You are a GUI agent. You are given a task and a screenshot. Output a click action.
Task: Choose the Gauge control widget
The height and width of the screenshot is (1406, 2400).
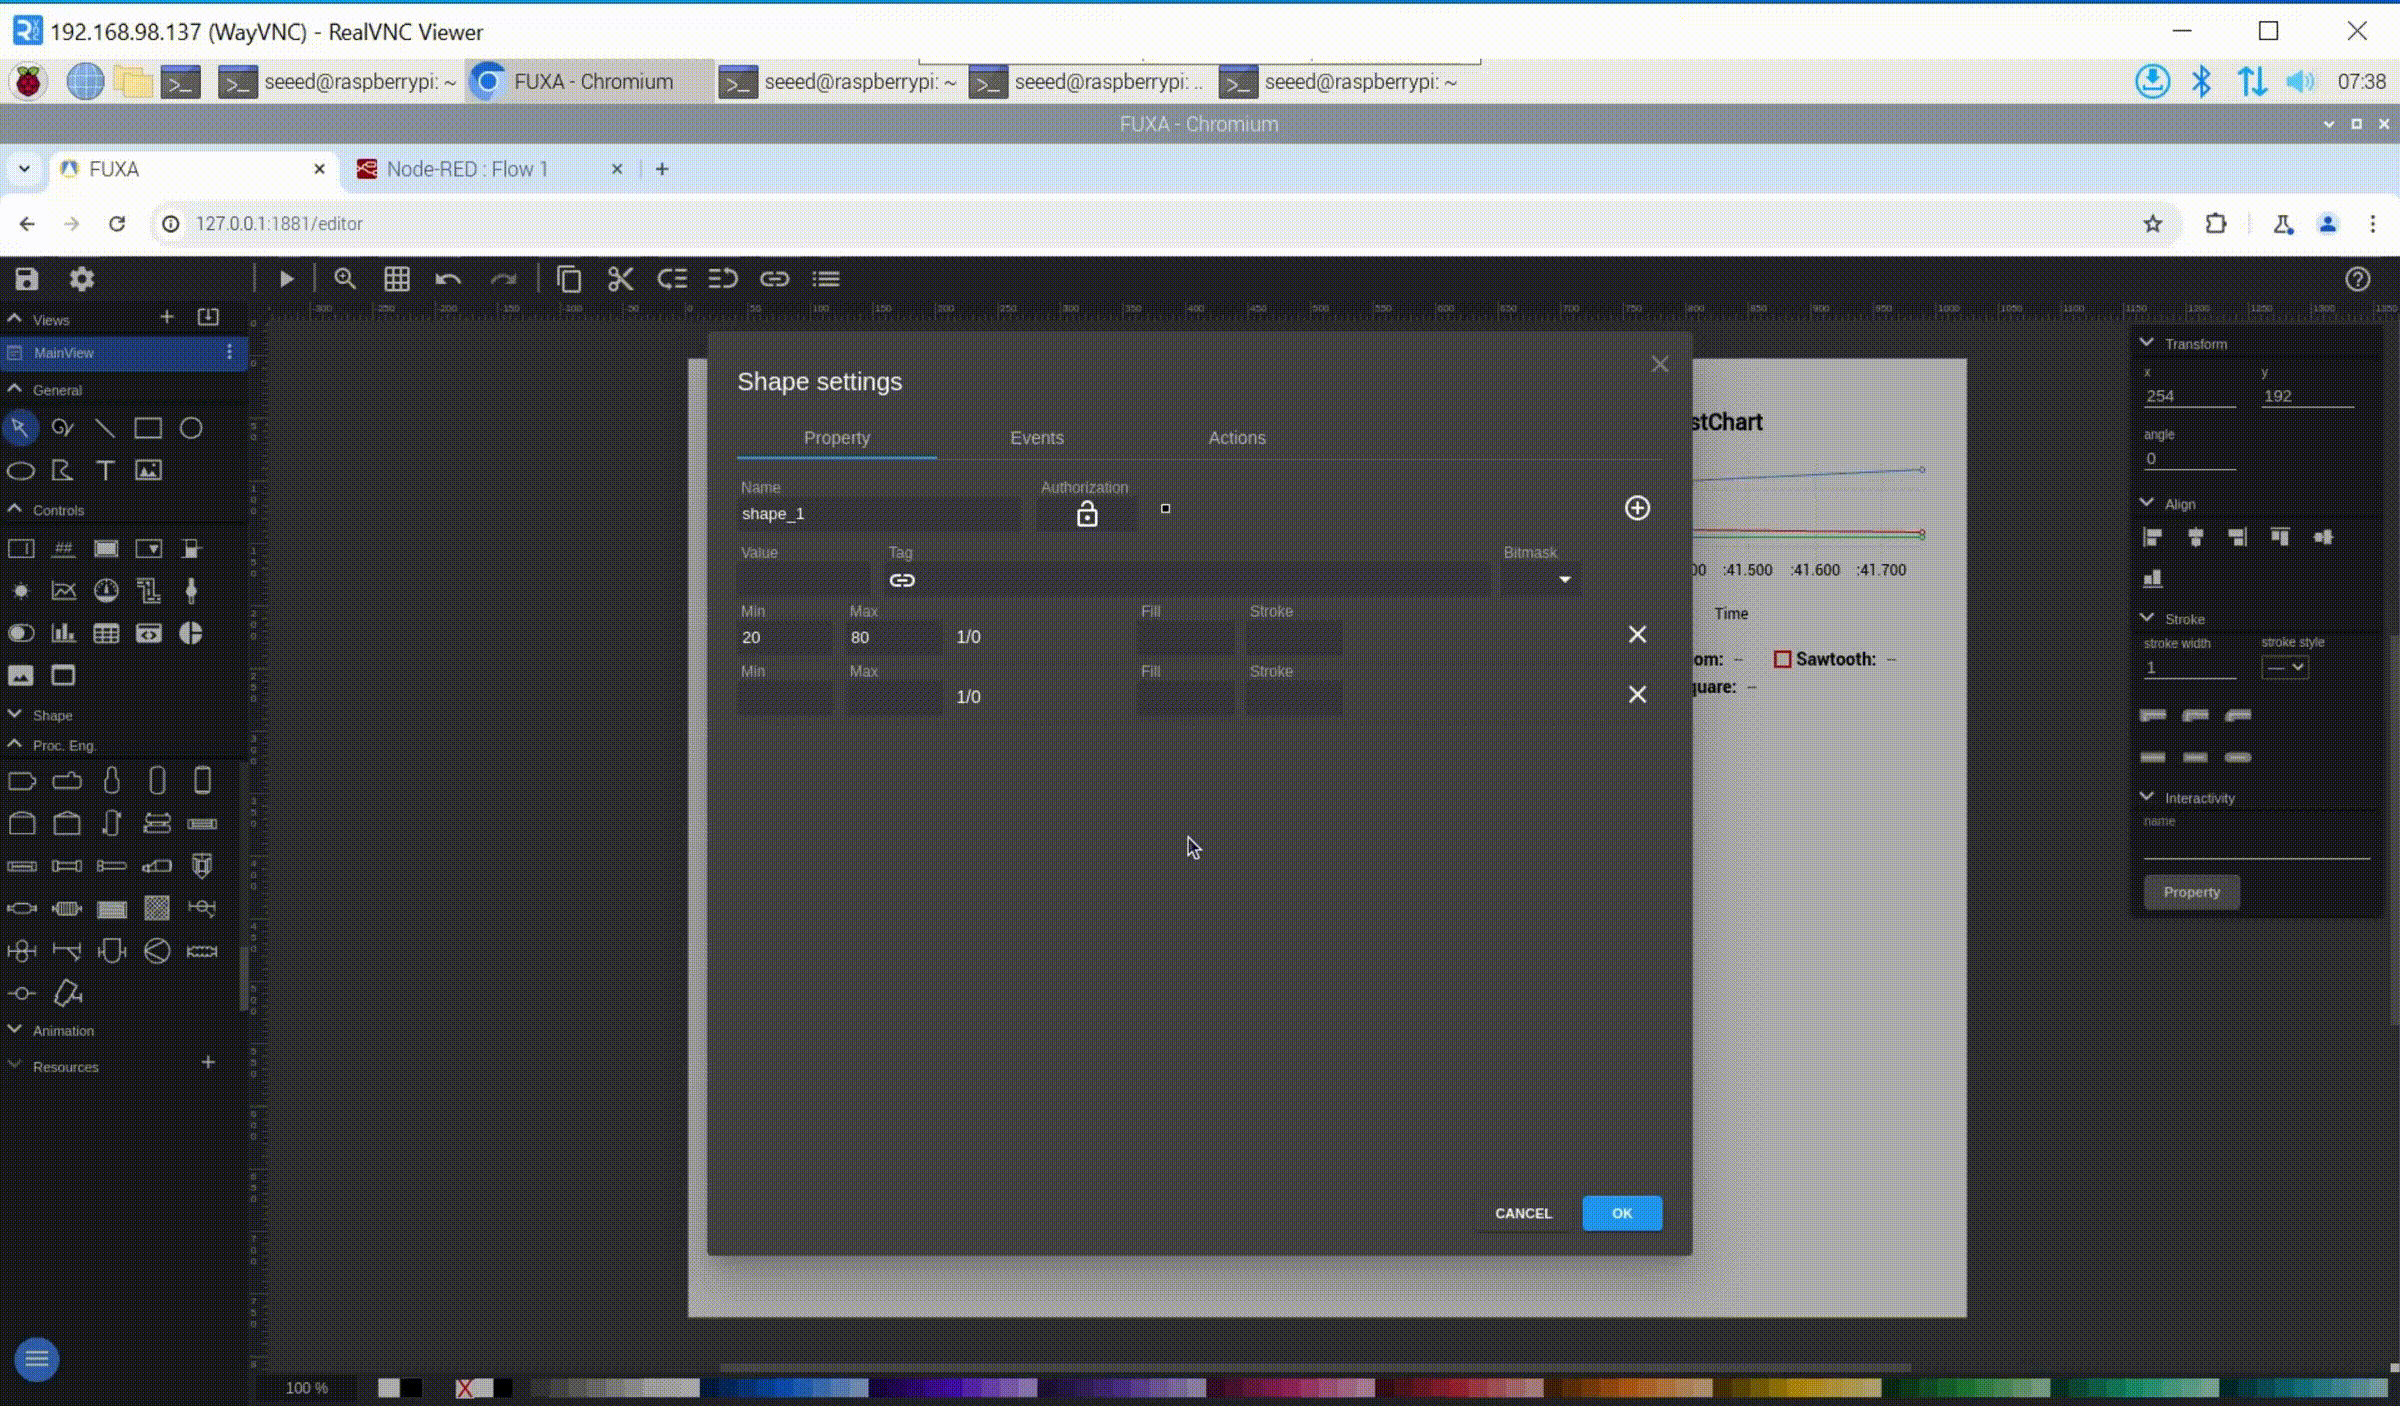[x=105, y=590]
